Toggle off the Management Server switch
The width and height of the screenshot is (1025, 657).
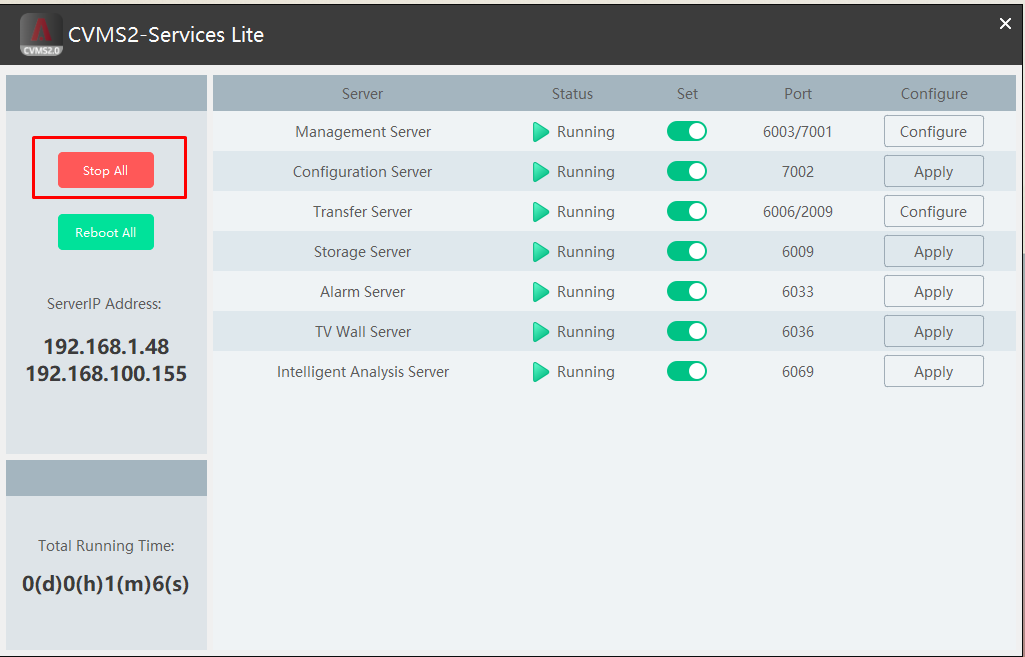click(x=686, y=131)
